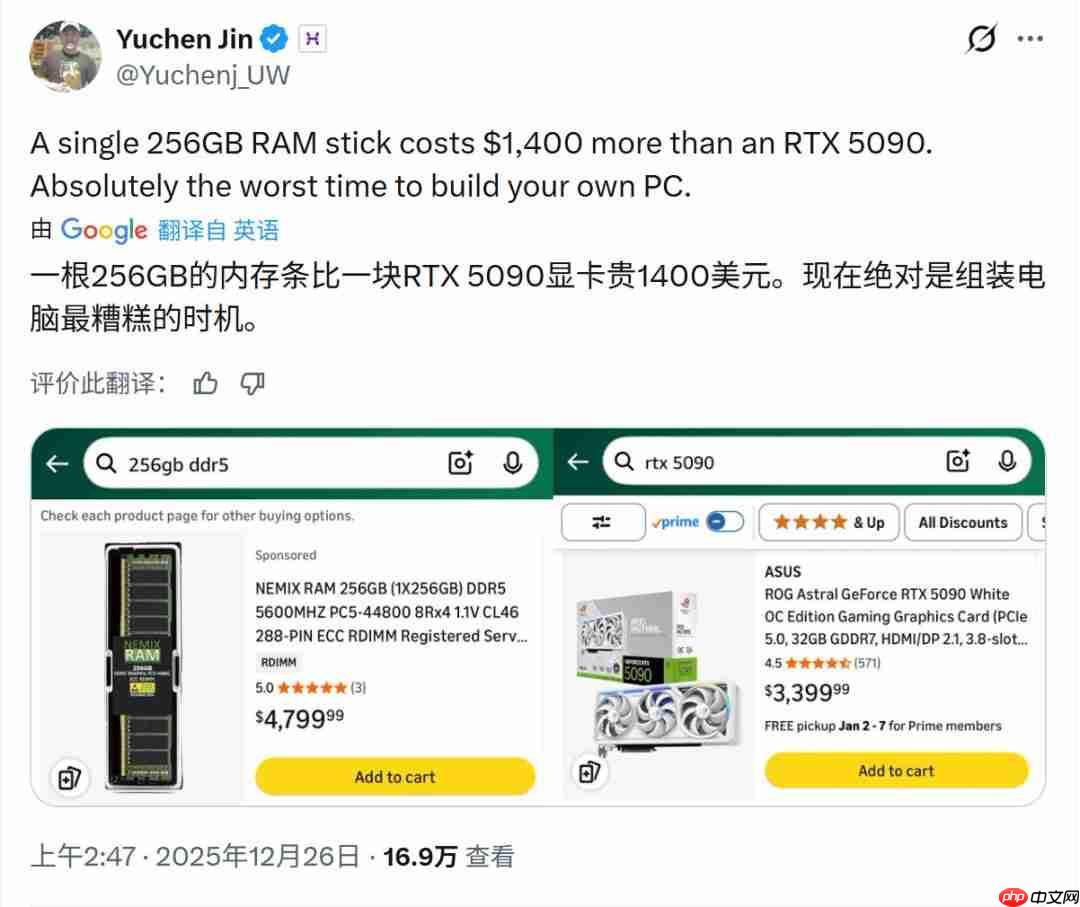
Task: Click the 256gb ddr5 search field
Action: (x=310, y=463)
